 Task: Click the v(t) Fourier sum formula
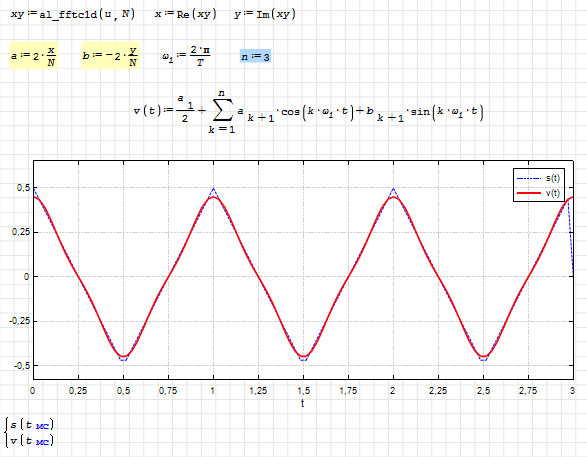pyautogui.click(x=308, y=111)
